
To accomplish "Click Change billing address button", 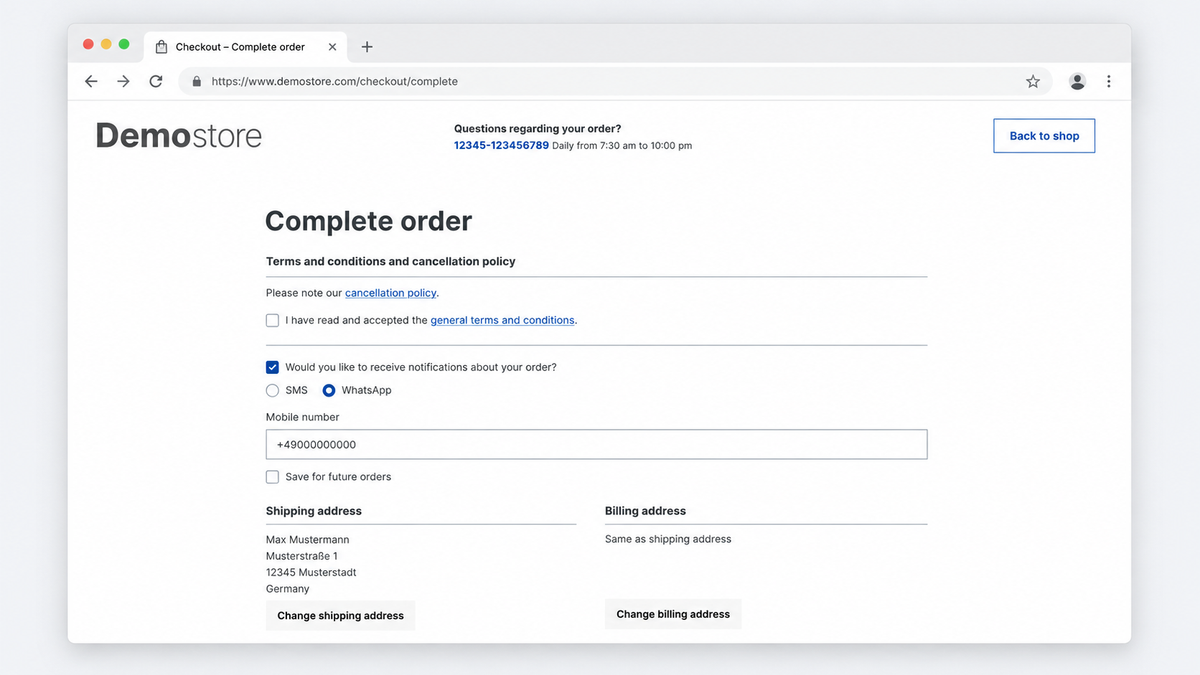I will (x=673, y=614).
